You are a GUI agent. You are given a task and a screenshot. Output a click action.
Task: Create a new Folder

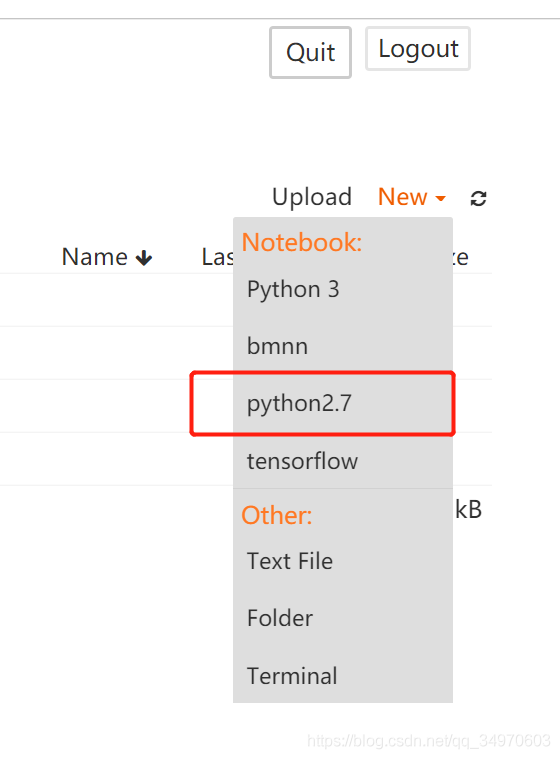(x=343, y=618)
